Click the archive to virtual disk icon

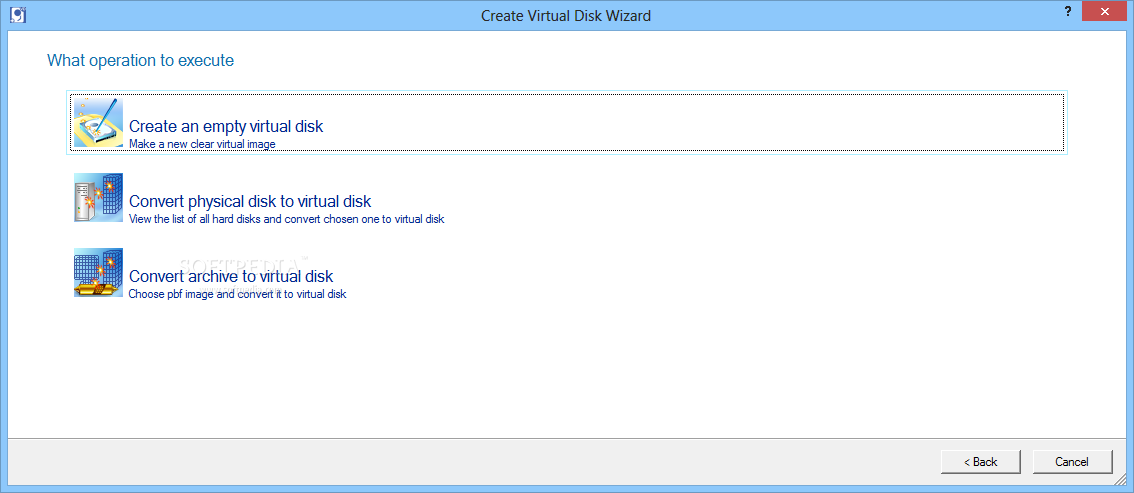(x=98, y=273)
